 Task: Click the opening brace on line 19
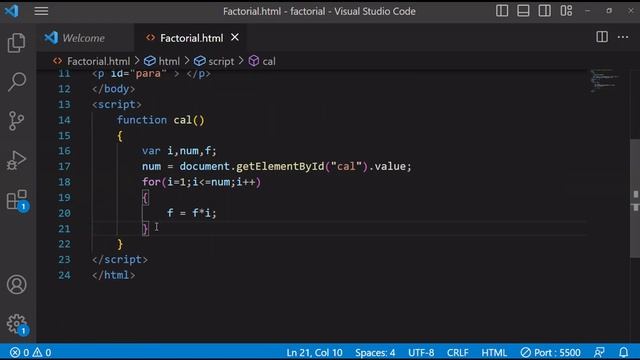pos(145,198)
